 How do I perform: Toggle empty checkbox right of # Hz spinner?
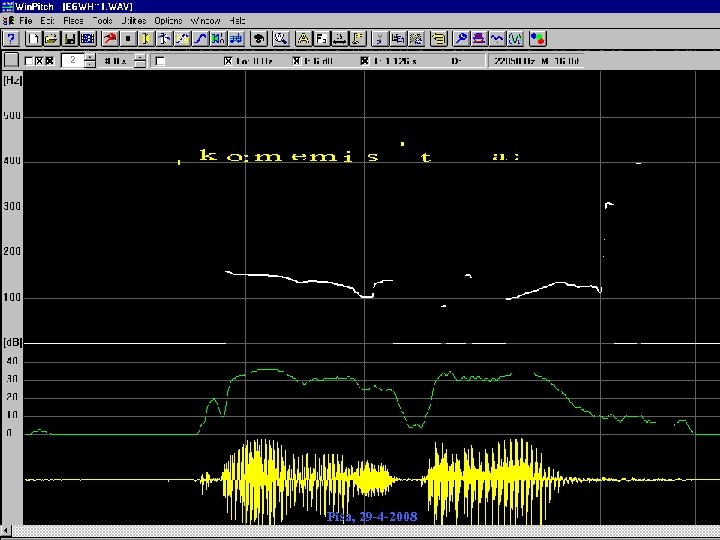(x=160, y=61)
